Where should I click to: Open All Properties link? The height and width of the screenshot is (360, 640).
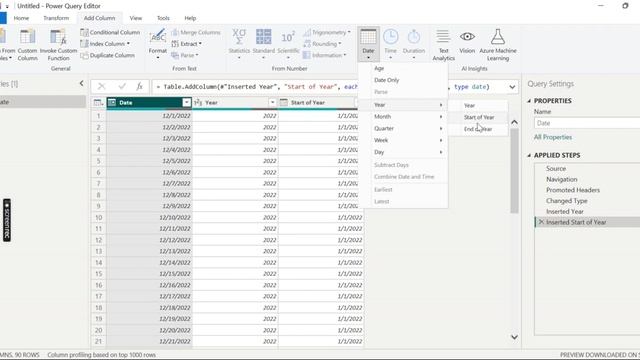point(553,137)
